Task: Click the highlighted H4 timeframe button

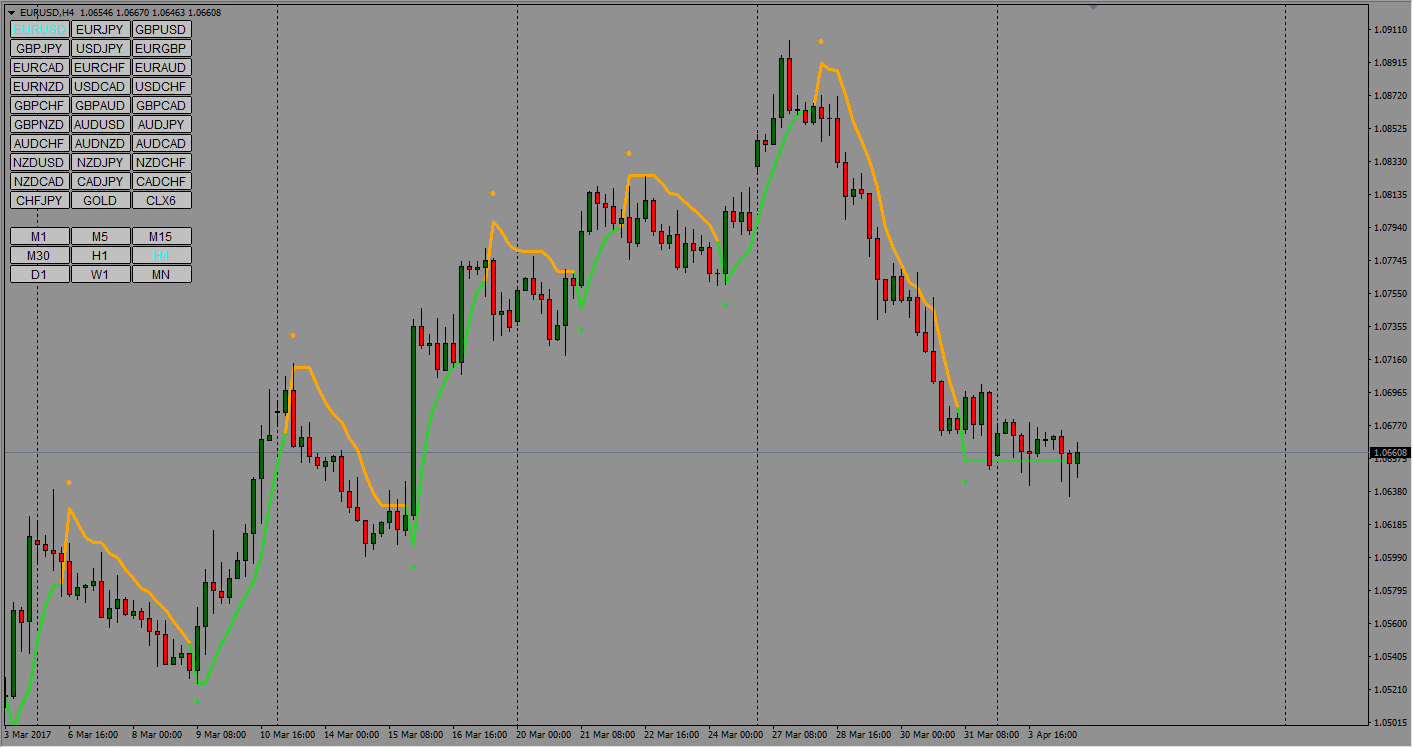Action: pyautogui.click(x=161, y=255)
